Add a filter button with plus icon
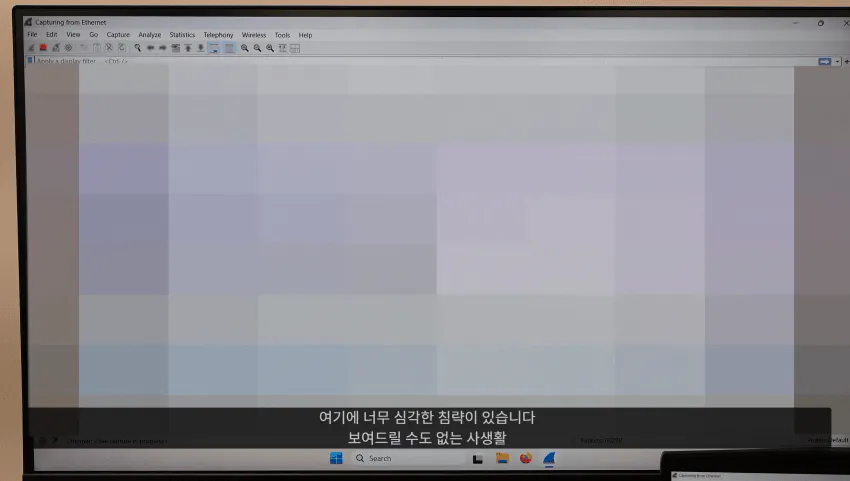 click(x=846, y=62)
